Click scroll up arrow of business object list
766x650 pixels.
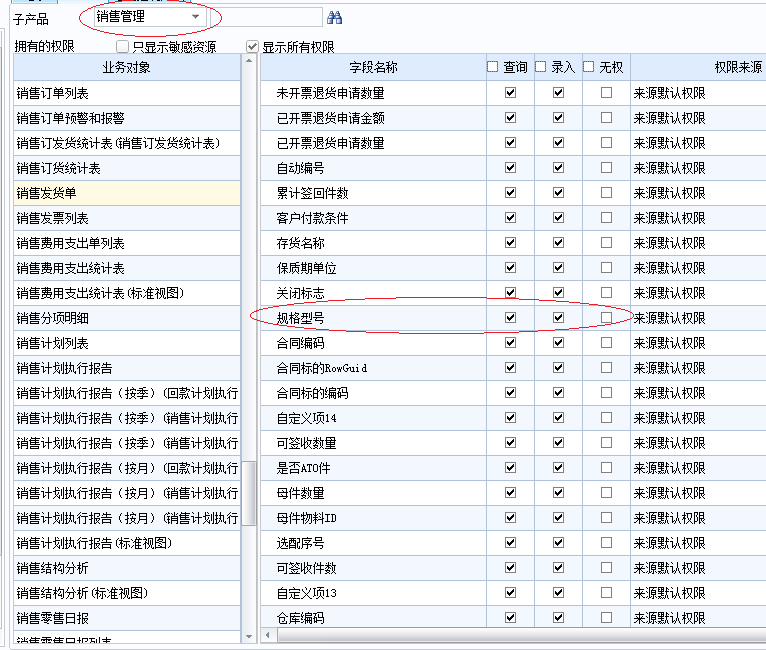point(249,62)
